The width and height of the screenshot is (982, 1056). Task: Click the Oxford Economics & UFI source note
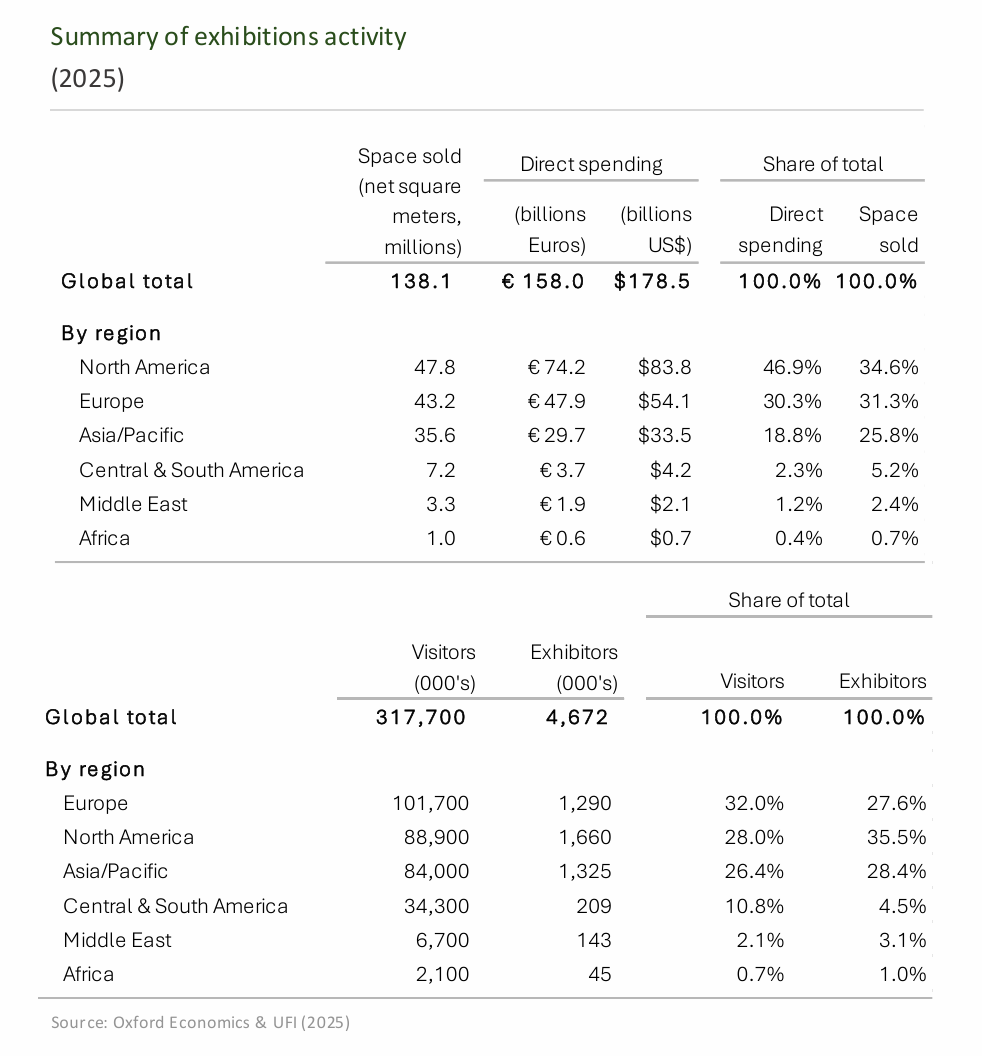(x=200, y=1022)
